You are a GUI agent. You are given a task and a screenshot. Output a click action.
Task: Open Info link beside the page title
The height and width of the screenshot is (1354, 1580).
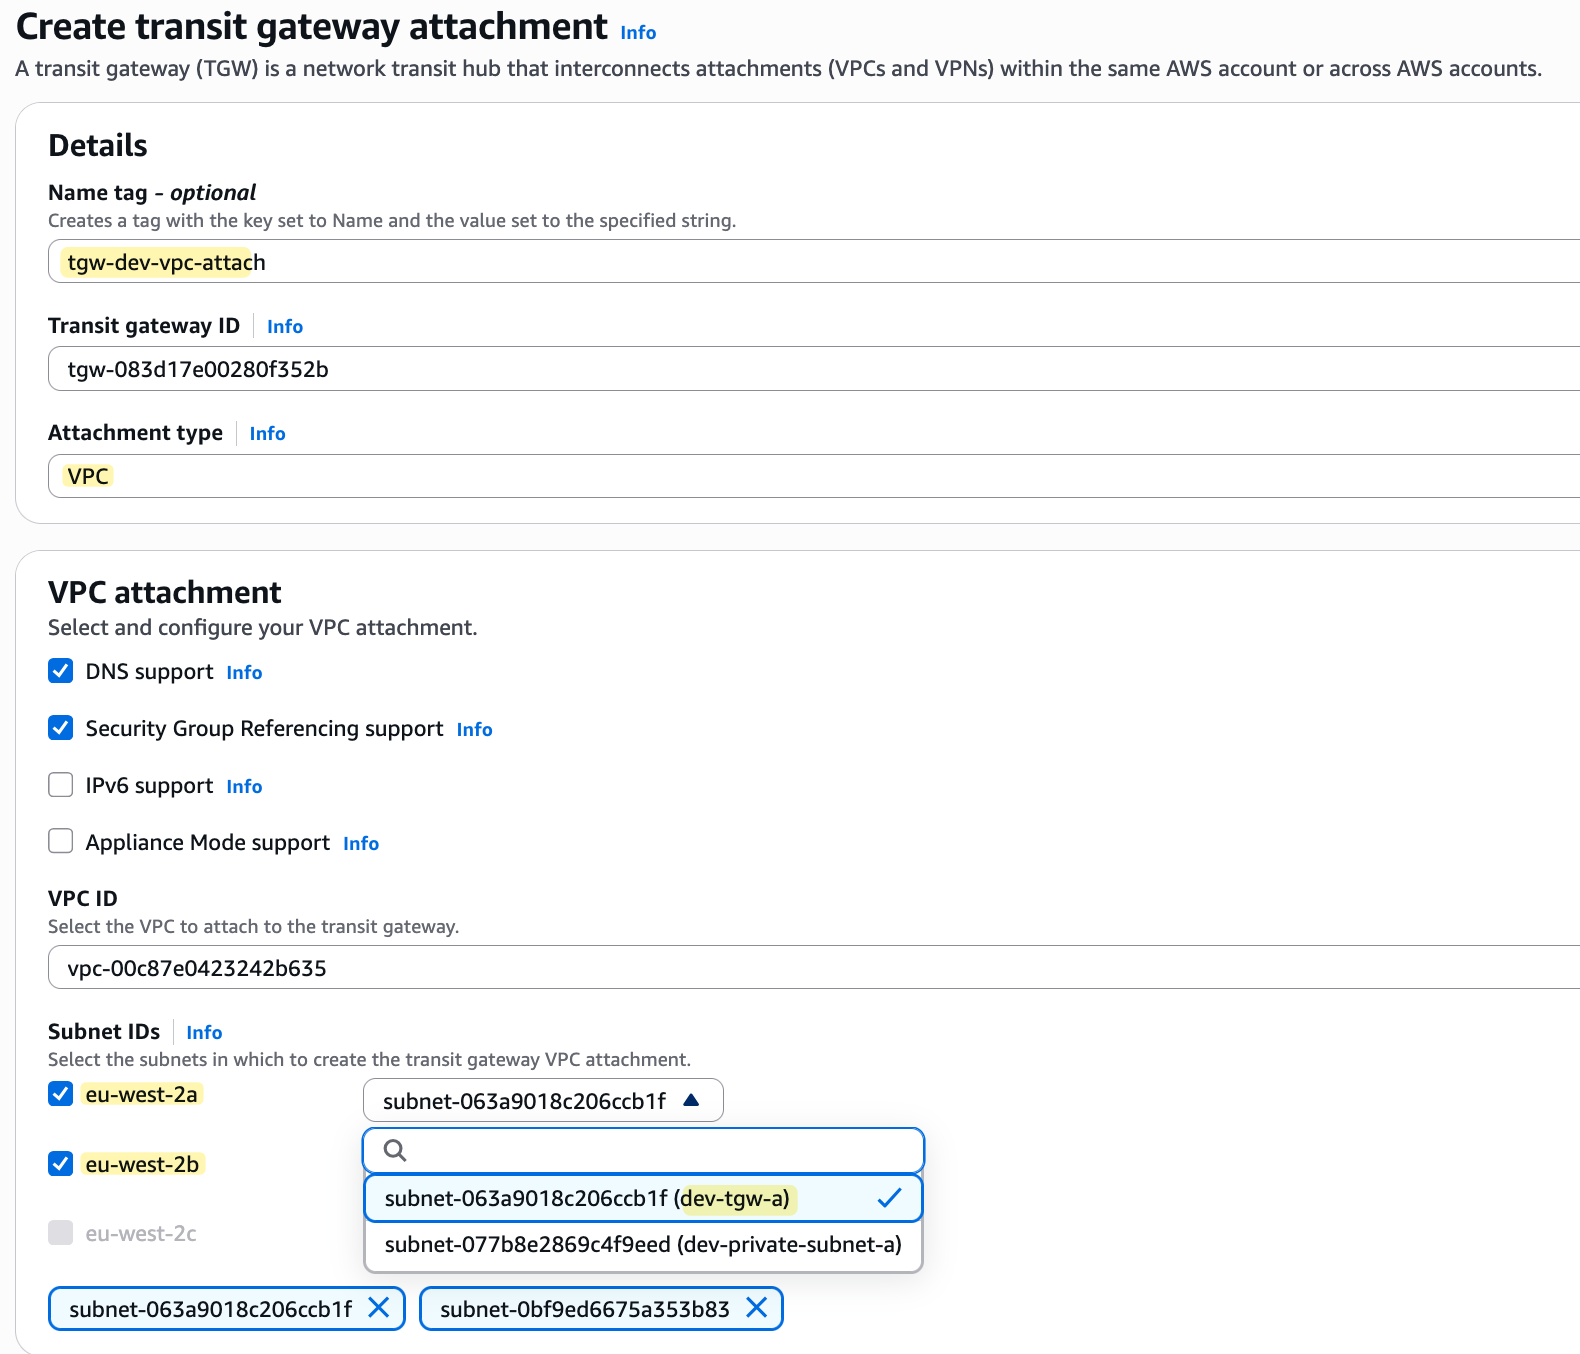point(638,33)
